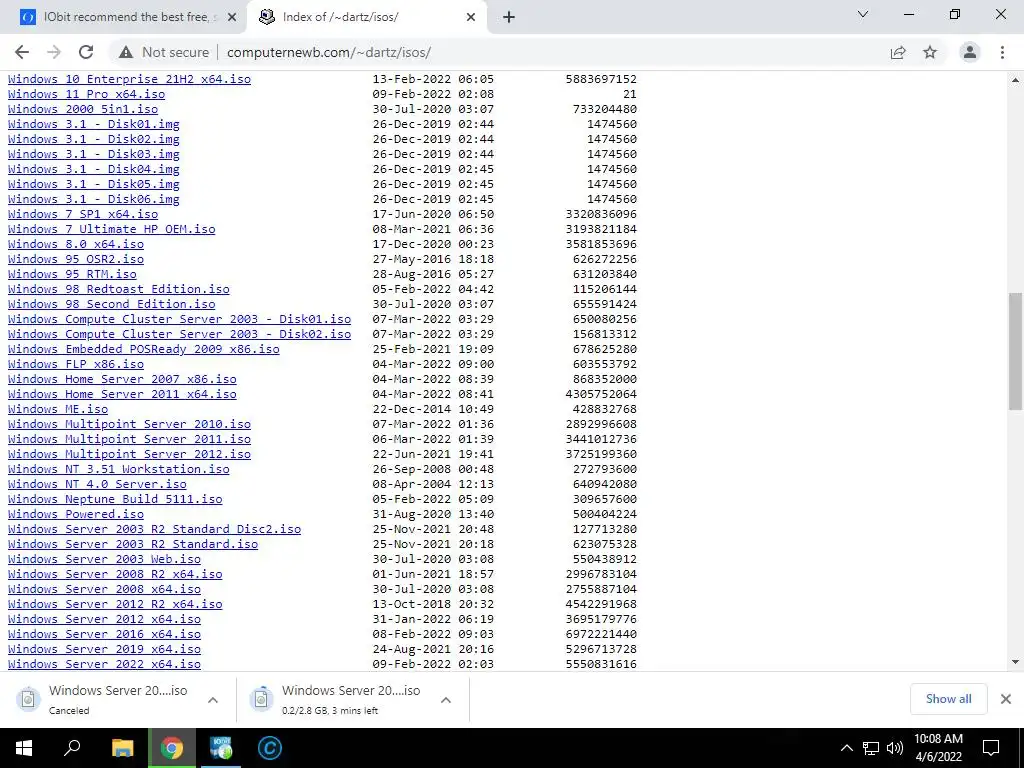Click Windows NT 4.0 Server.iso link
Image resolution: width=1024 pixels, height=768 pixels.
point(97,485)
